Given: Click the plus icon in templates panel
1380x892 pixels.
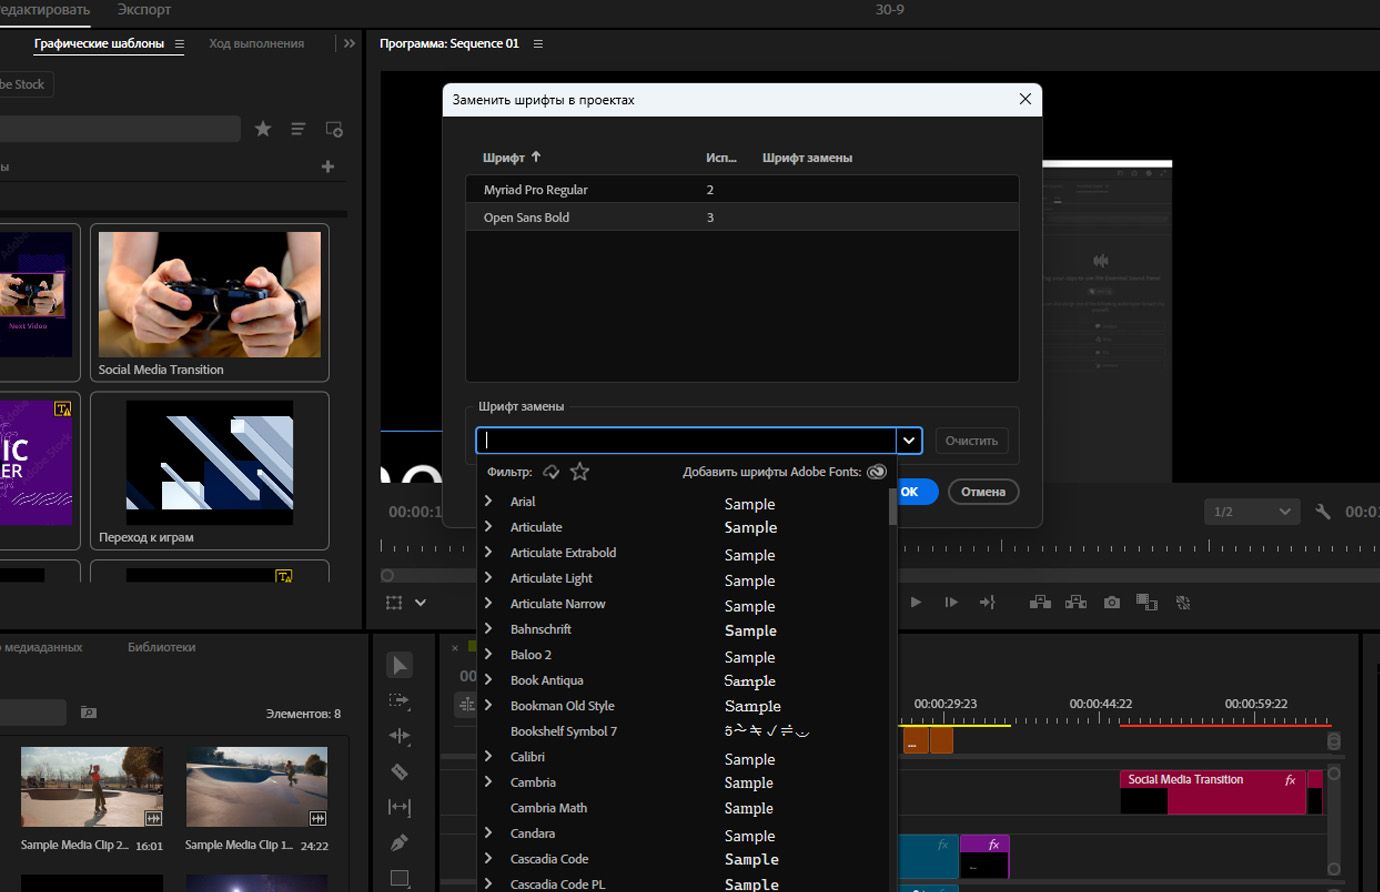Looking at the screenshot, I should 328,167.
